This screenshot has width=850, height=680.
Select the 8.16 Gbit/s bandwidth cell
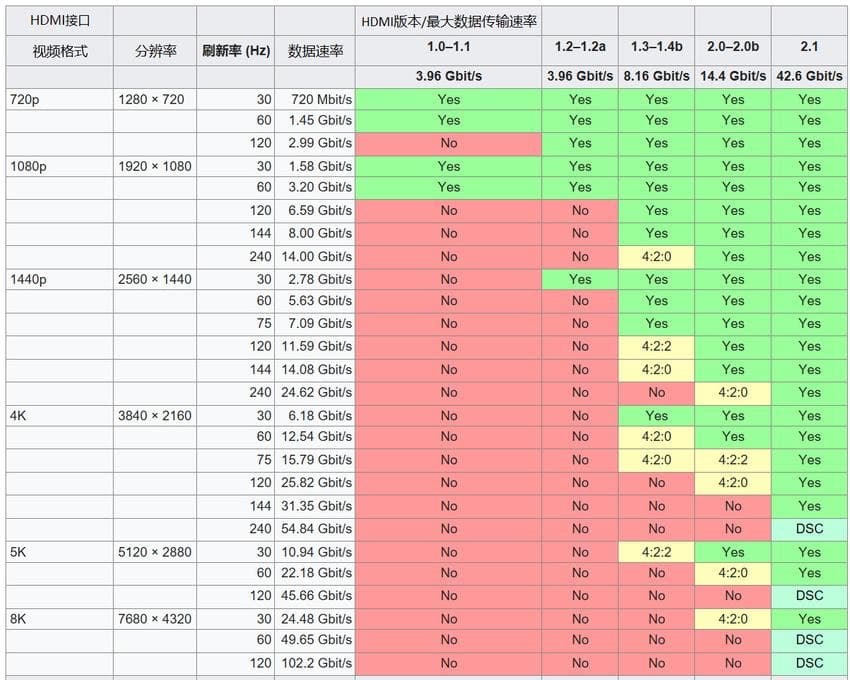coord(656,76)
